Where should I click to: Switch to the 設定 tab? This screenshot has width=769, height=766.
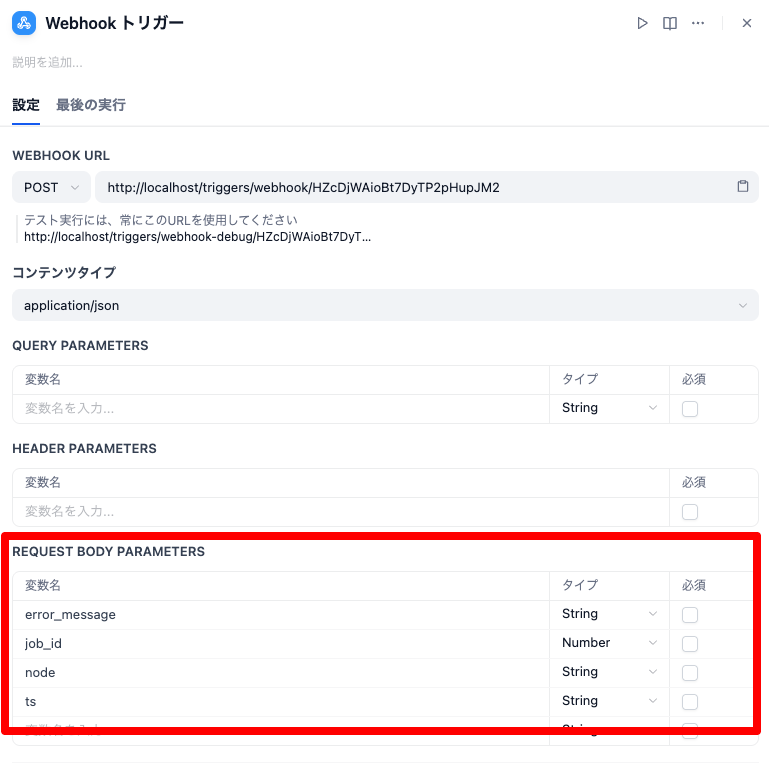click(26, 105)
